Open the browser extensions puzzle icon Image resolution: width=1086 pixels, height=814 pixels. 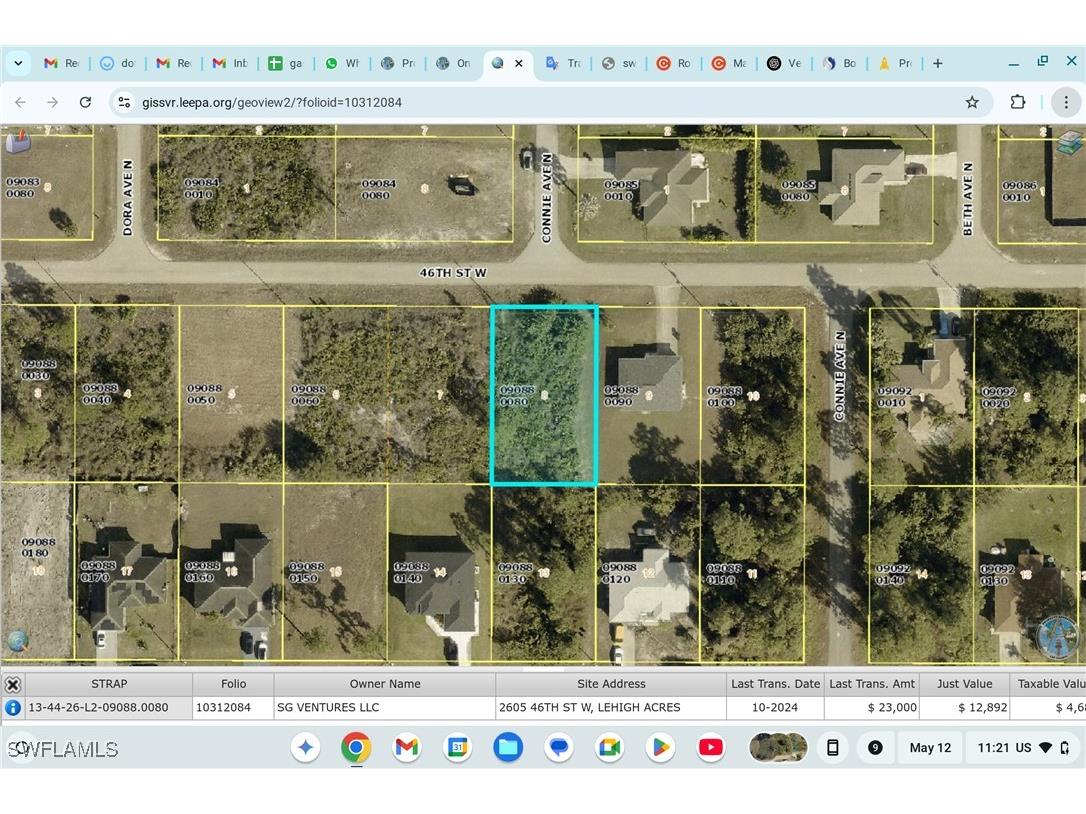pos(1018,101)
